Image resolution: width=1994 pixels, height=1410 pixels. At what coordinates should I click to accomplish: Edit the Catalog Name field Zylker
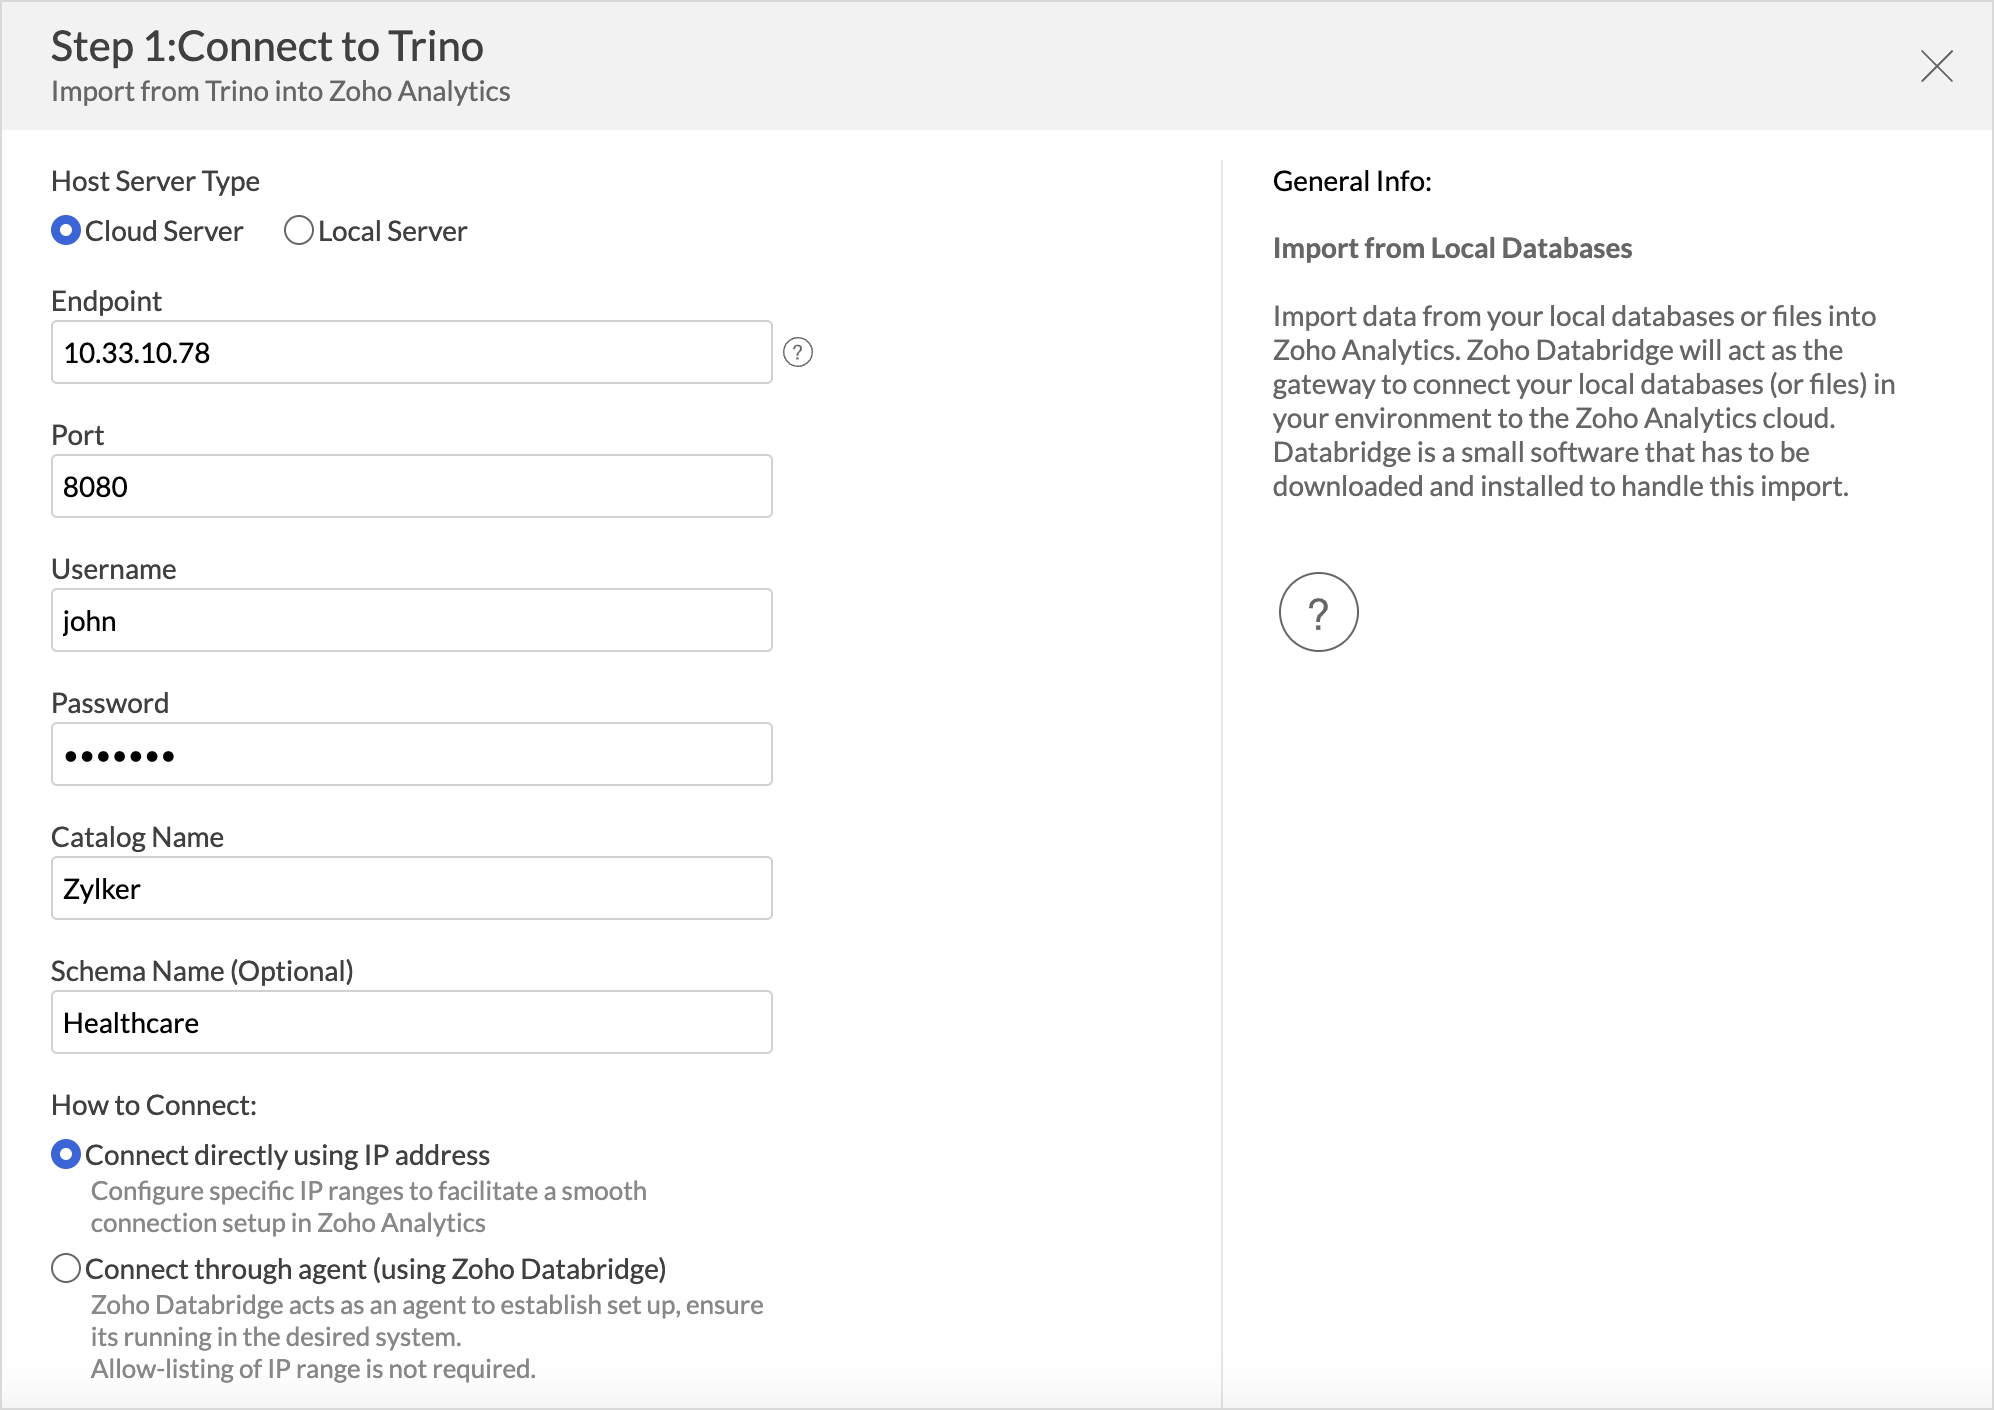411,888
